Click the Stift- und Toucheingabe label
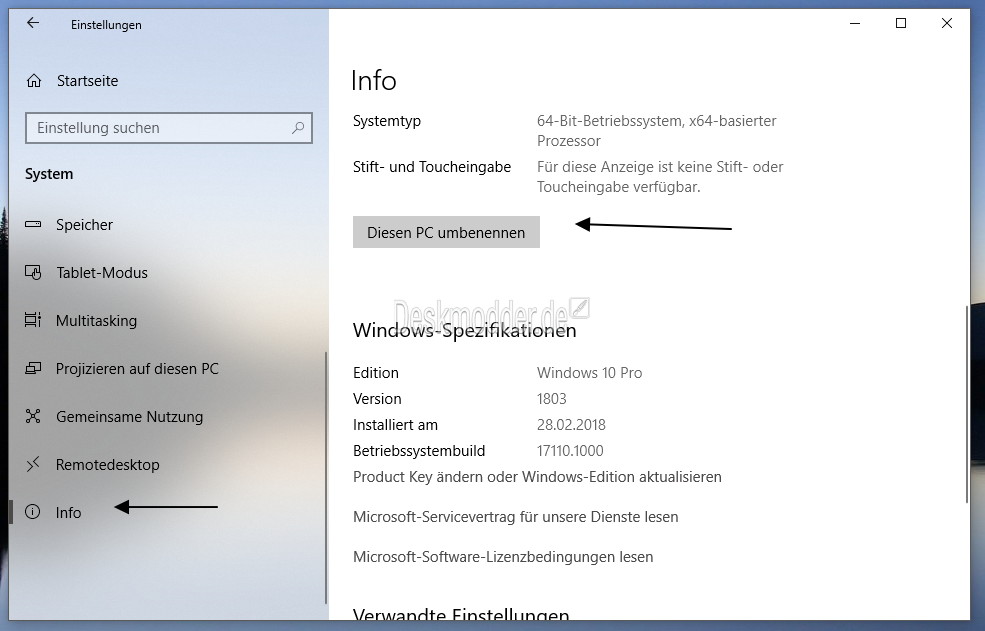Viewport: 985px width, 631px height. [x=432, y=167]
